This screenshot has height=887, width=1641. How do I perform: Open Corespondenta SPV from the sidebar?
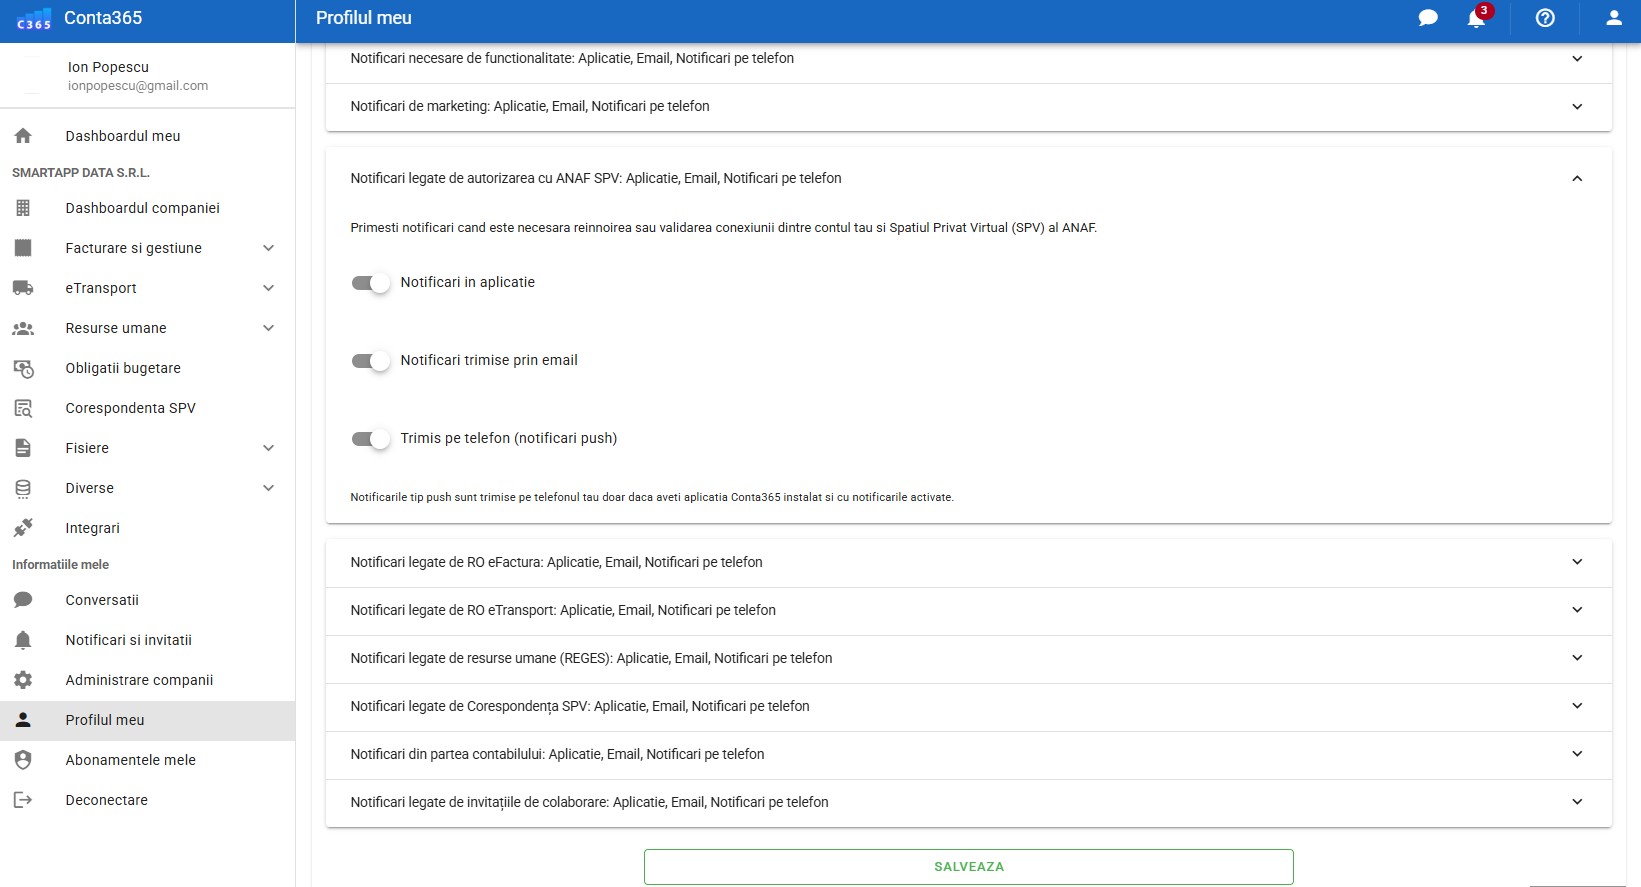coord(130,408)
